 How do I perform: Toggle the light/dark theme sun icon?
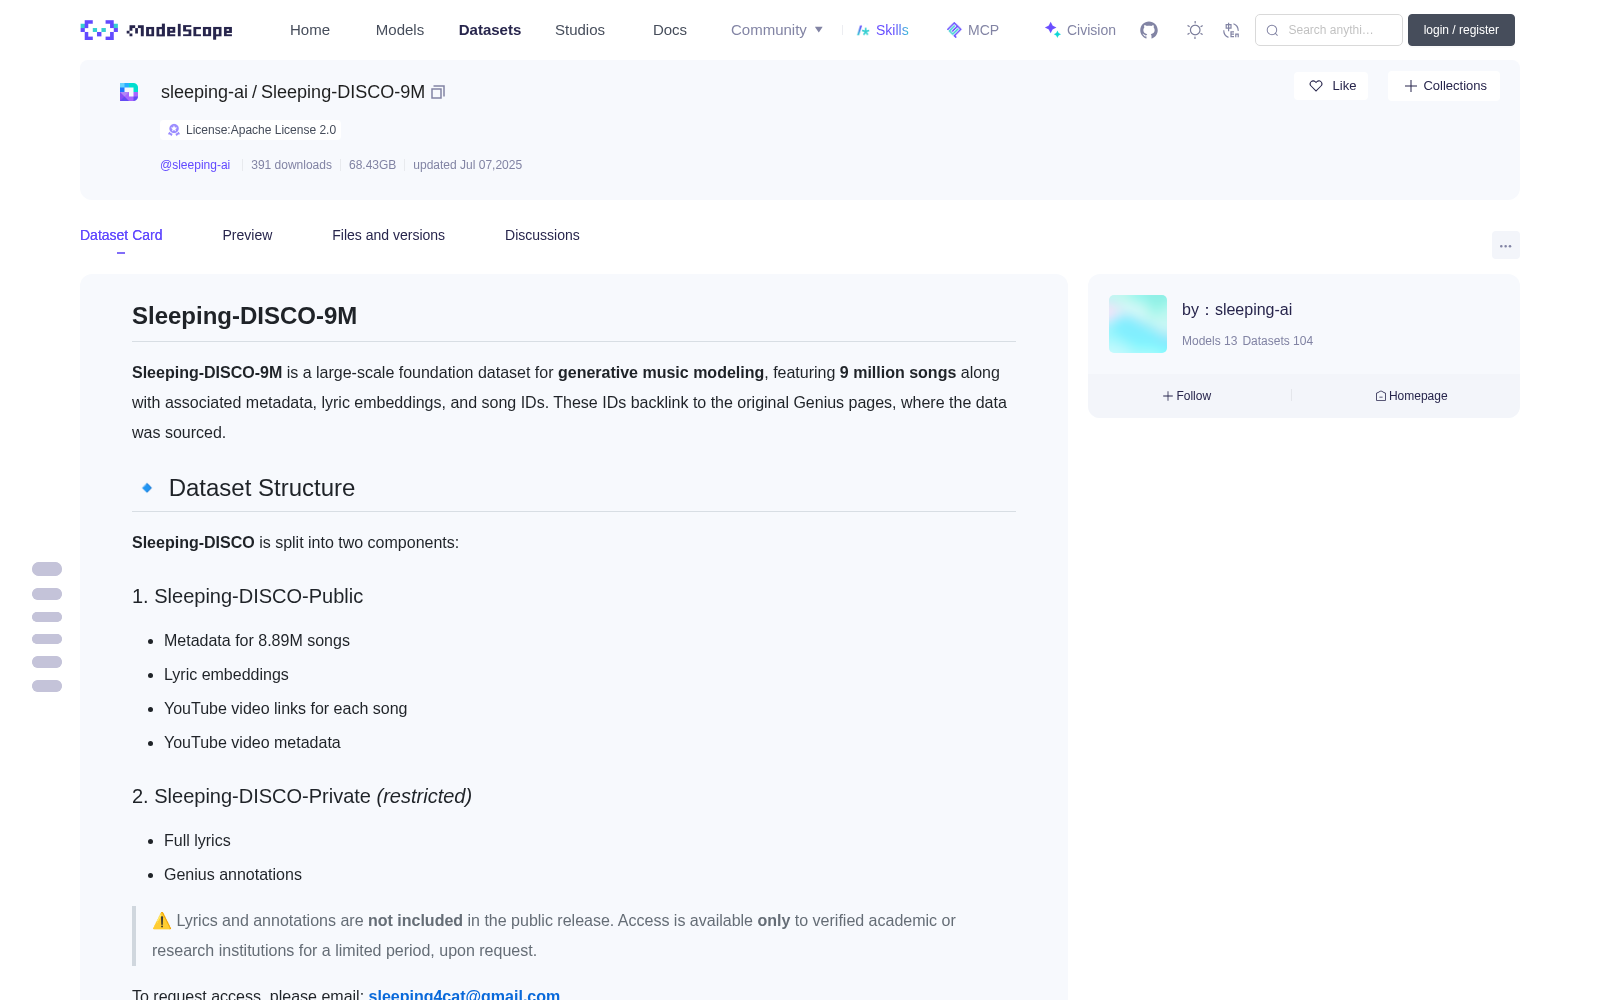1195,30
